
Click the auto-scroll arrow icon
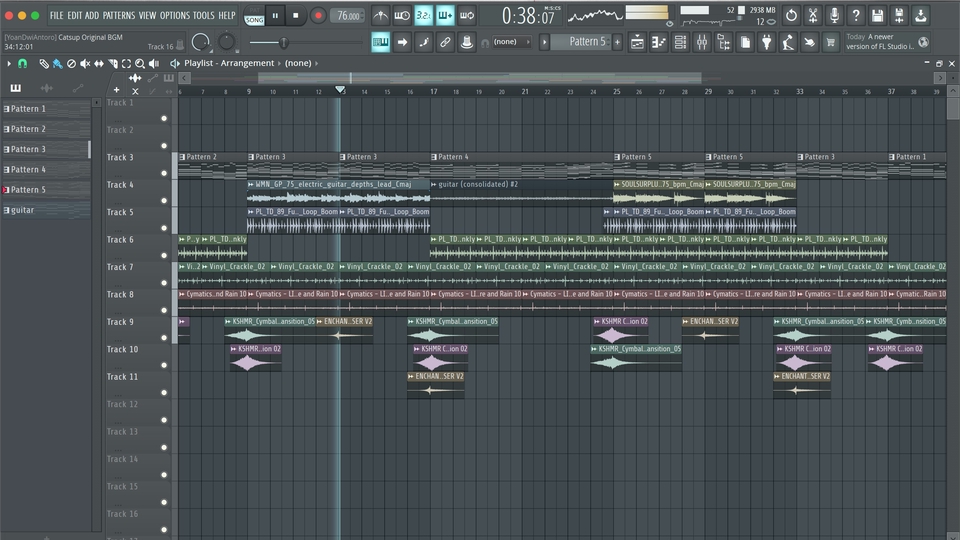coord(402,42)
